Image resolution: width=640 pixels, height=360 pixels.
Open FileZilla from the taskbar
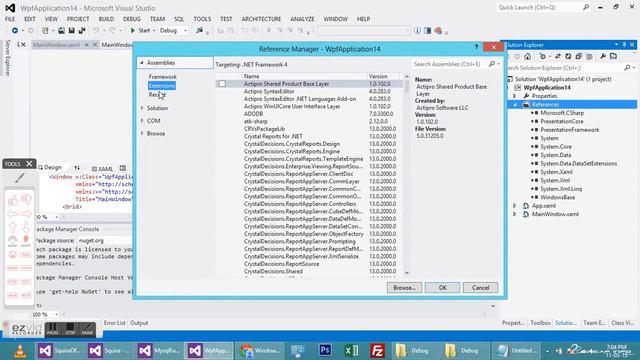pyautogui.click(x=378, y=351)
